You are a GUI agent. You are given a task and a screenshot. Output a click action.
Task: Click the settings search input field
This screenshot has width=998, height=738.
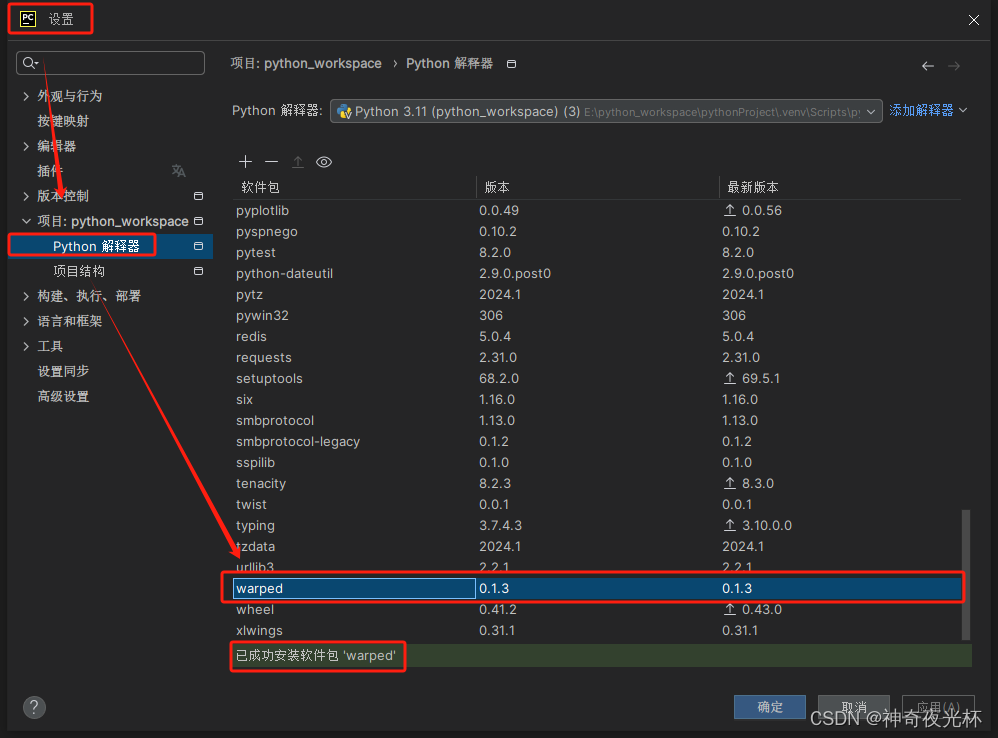pos(110,62)
